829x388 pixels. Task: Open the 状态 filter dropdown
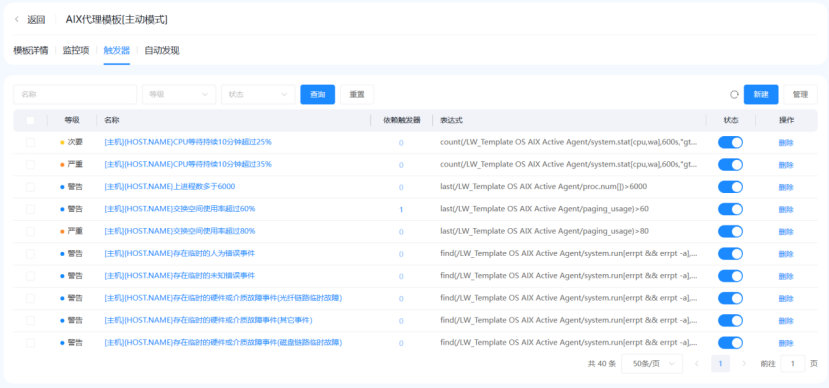[258, 95]
